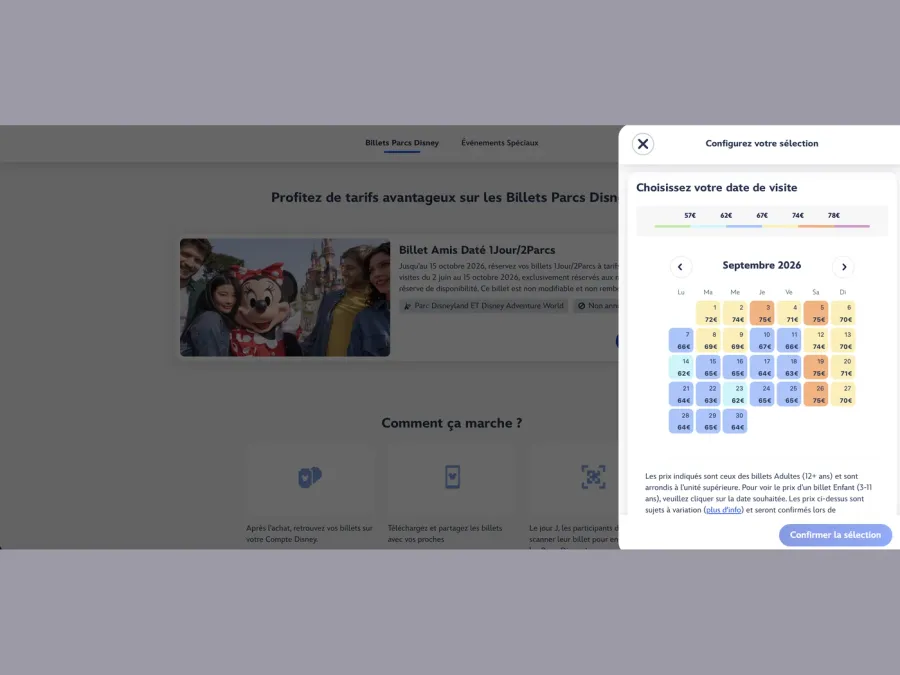Select date 9 in the calendar
This screenshot has width=900, height=675.
pos(735,340)
